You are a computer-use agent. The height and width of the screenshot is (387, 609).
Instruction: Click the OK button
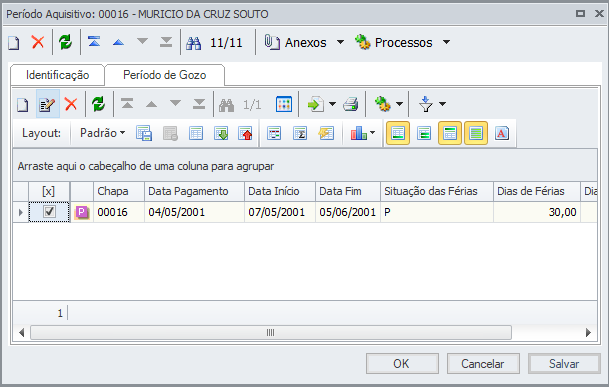[402, 364]
